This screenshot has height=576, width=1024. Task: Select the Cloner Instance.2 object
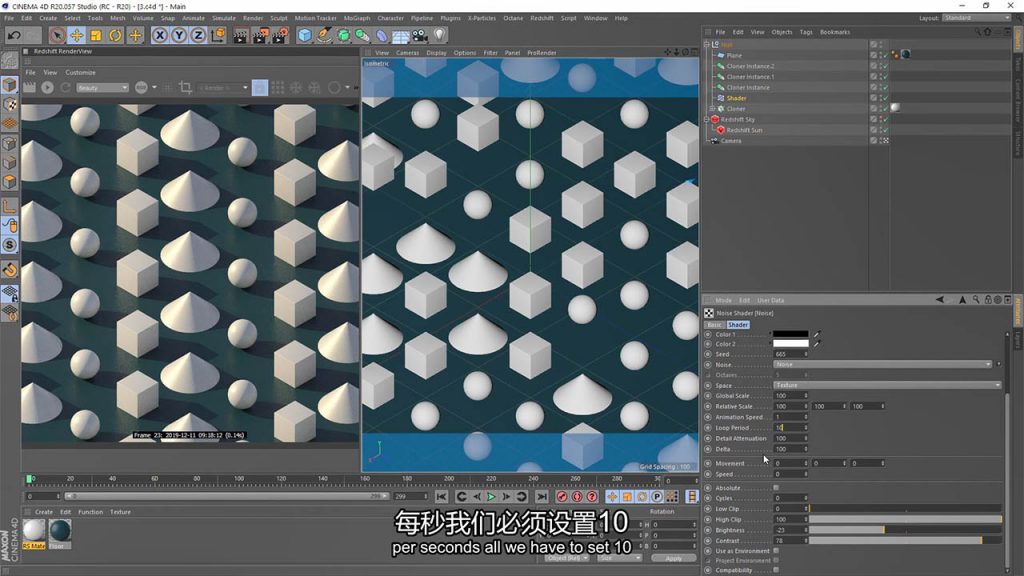(750, 66)
